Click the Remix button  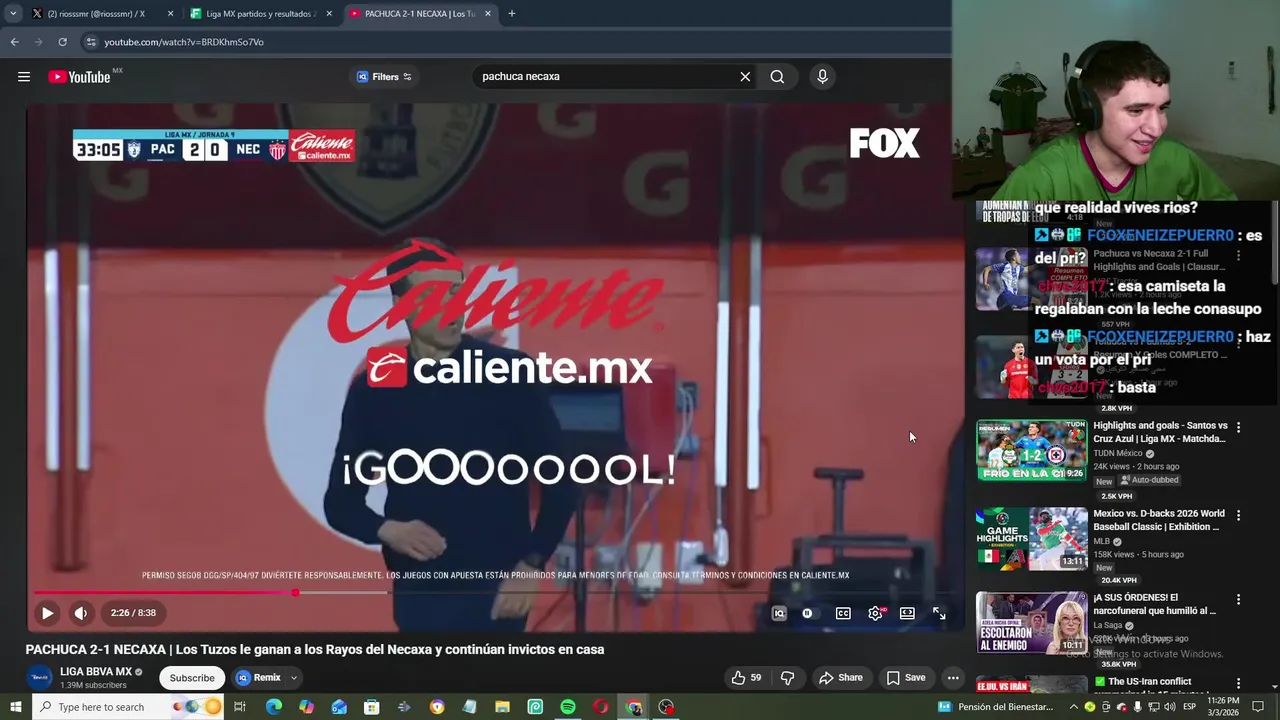tap(259, 677)
